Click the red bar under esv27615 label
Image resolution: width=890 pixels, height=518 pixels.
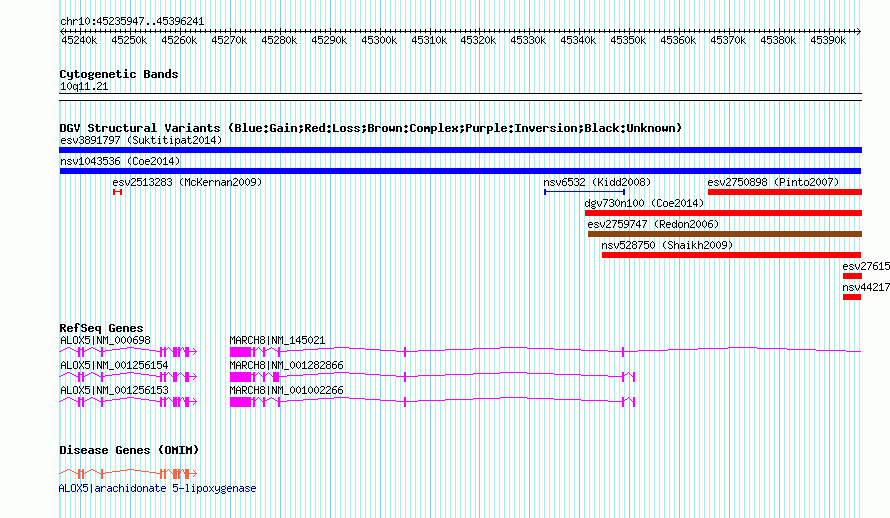point(853,276)
